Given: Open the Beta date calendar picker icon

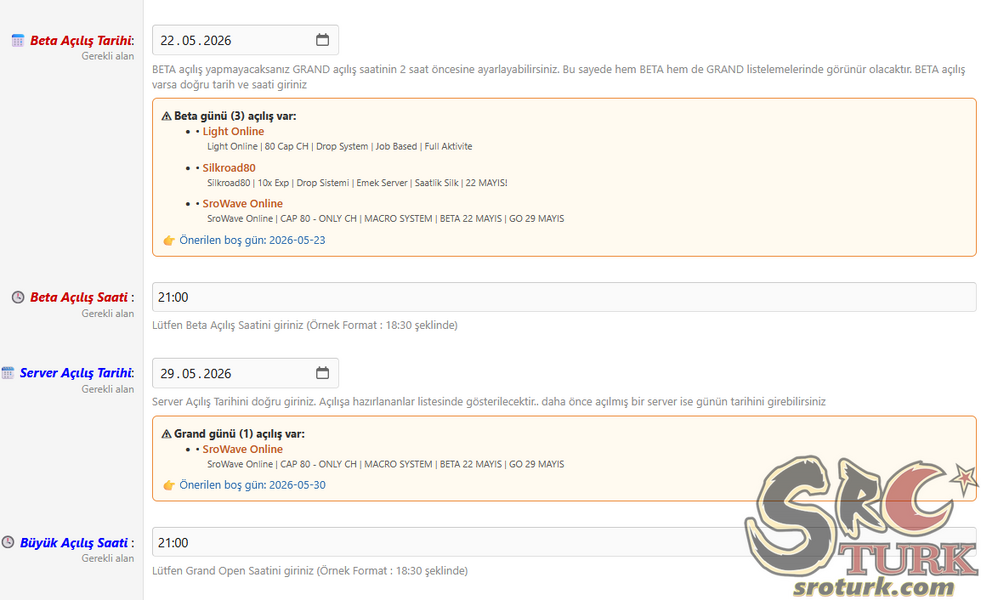Looking at the screenshot, I should (x=322, y=40).
